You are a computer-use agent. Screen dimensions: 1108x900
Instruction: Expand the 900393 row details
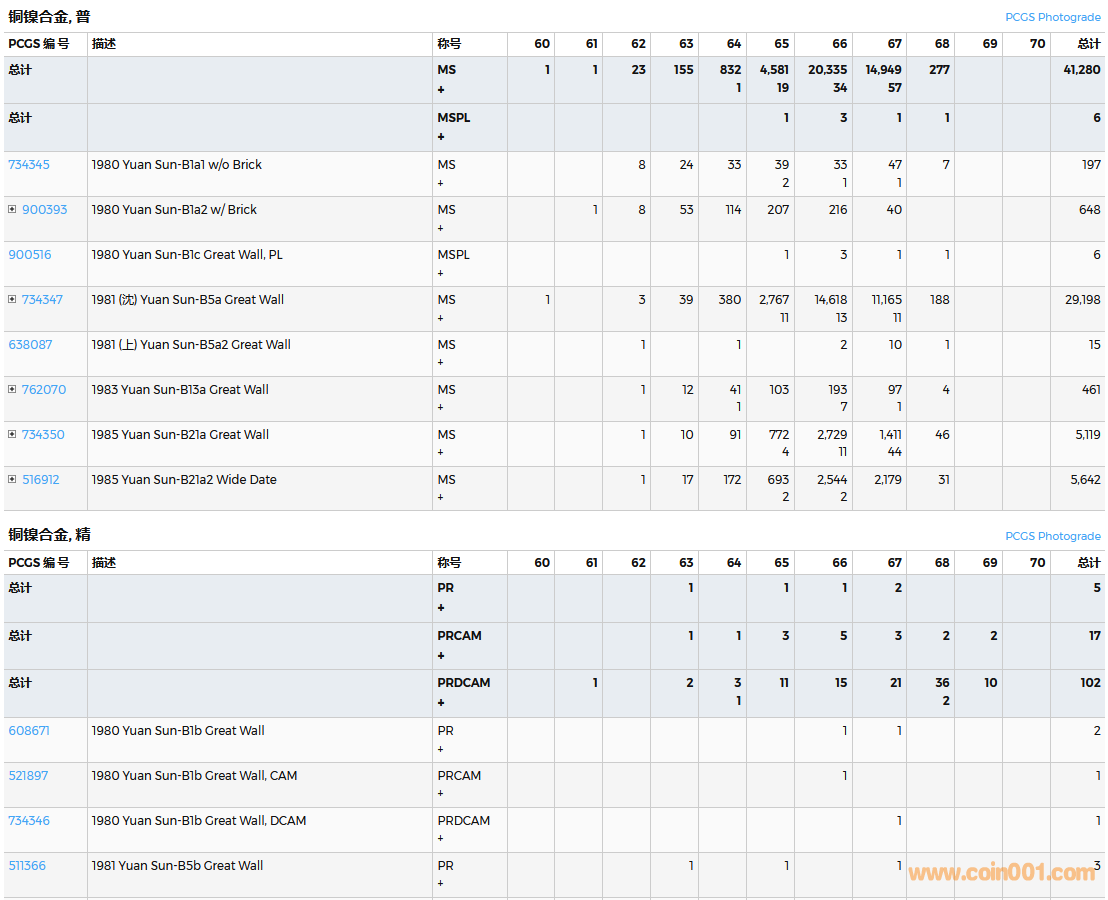click(12, 210)
